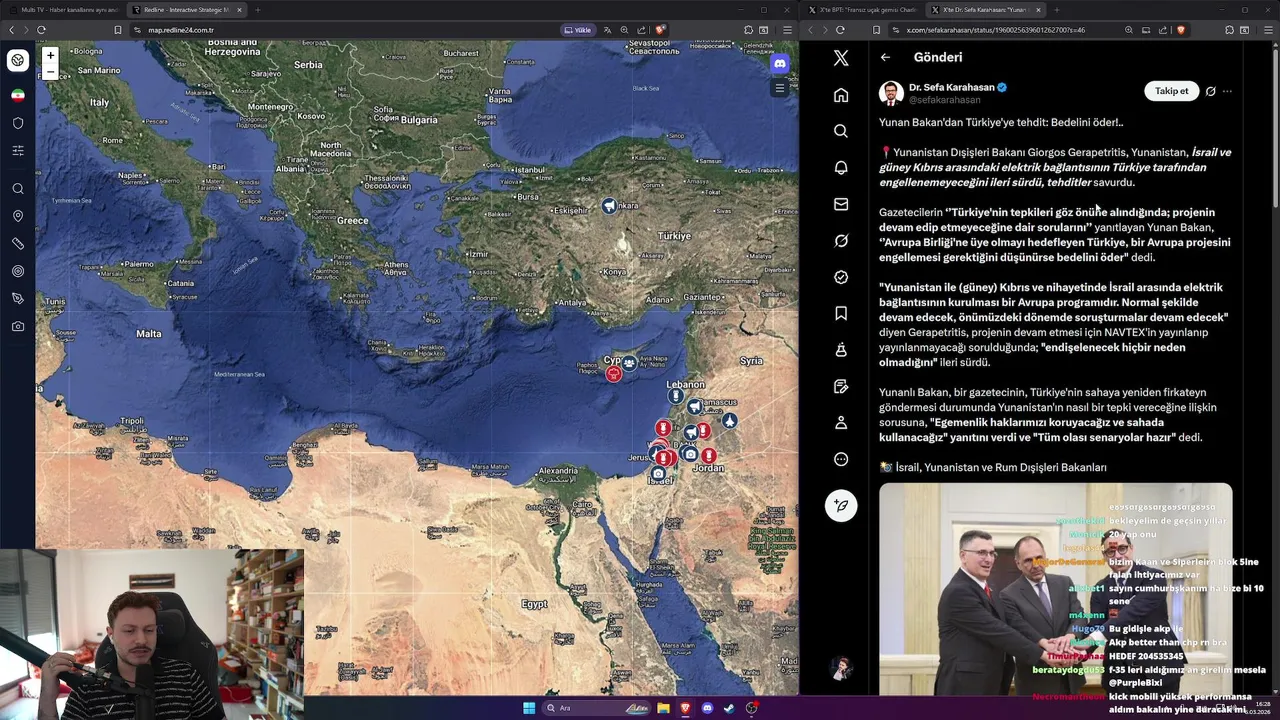Follow with Takip et button
This screenshot has width=1280, height=720.
click(1171, 91)
